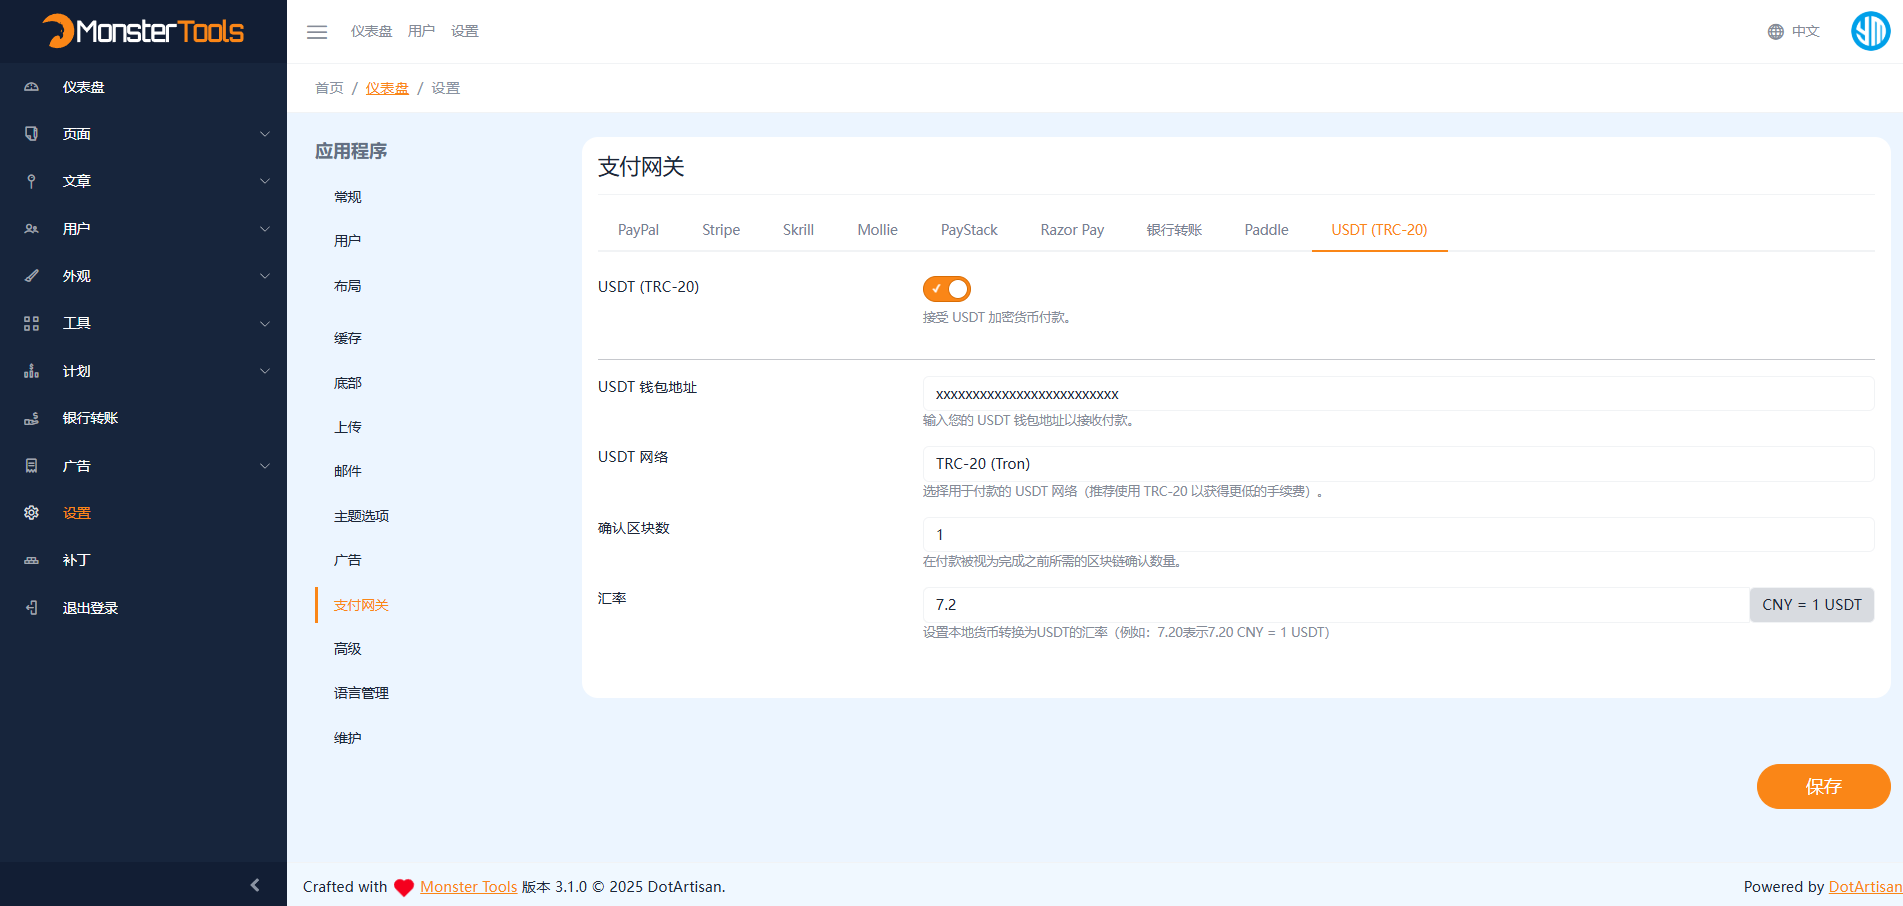Click the user avatar in top right corner

tap(1869, 31)
